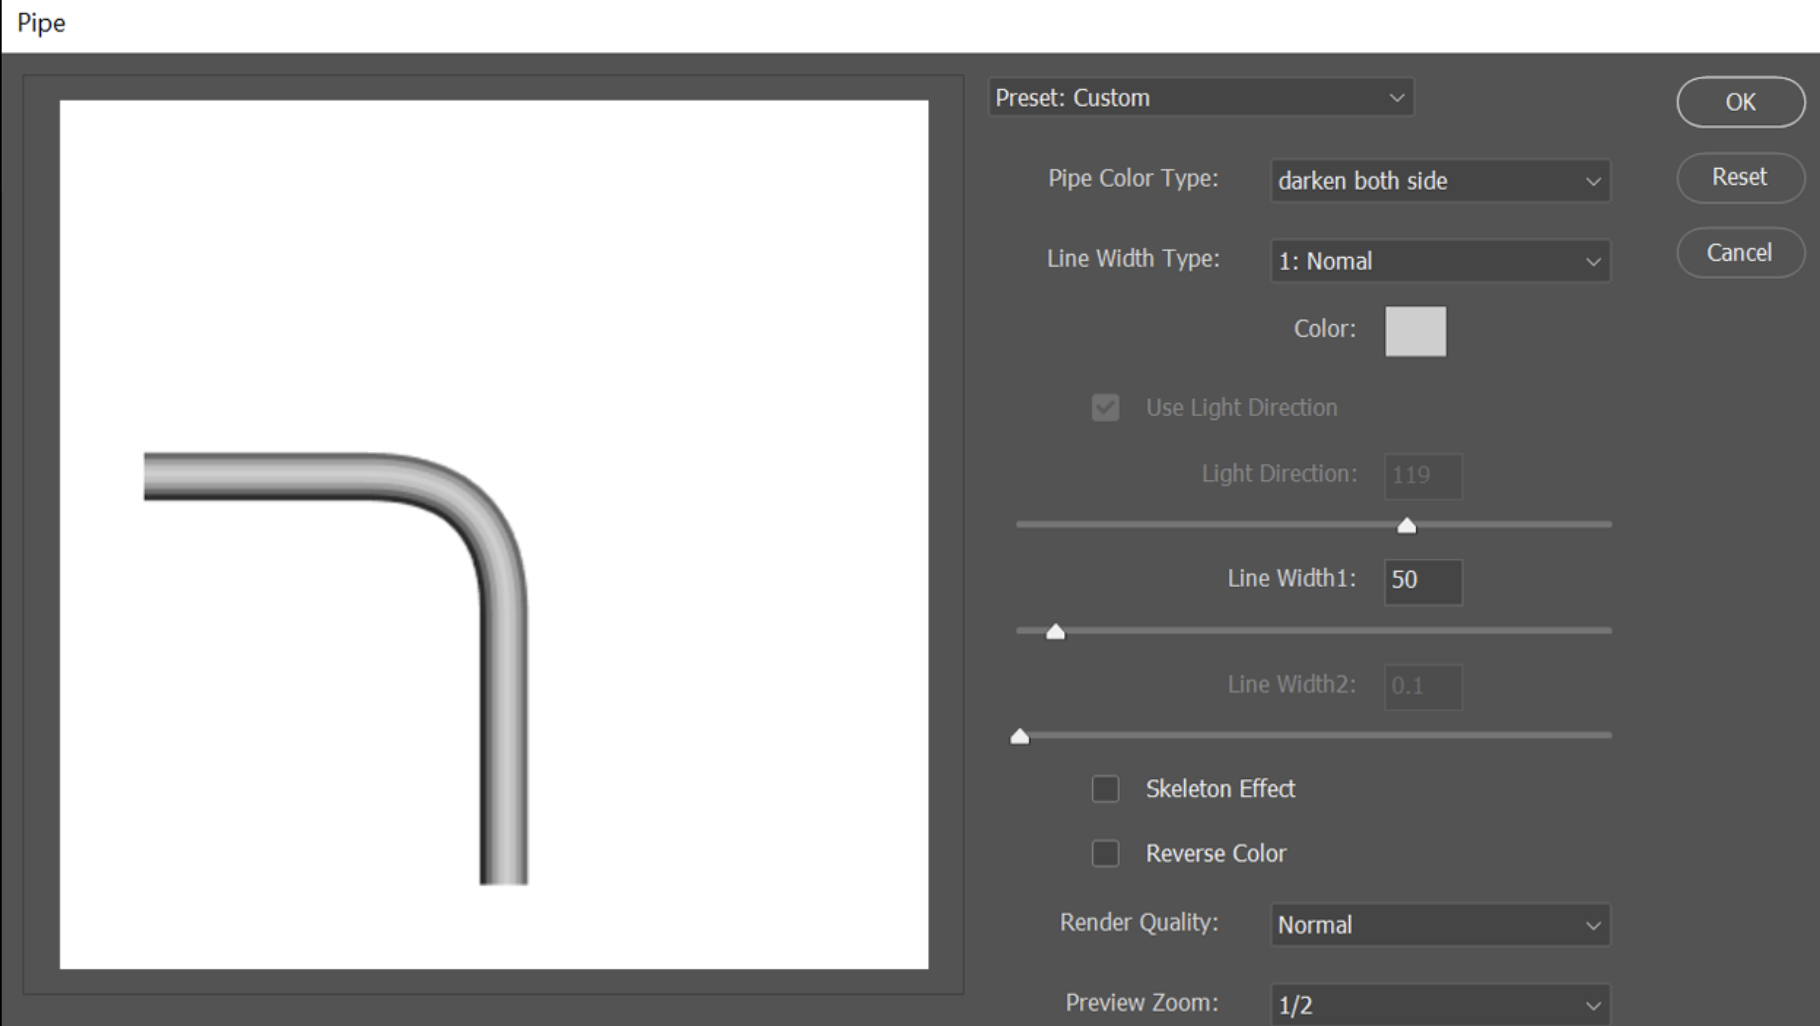Open the Line Width Type dropdown
The image size is (1820, 1026).
click(x=1440, y=261)
